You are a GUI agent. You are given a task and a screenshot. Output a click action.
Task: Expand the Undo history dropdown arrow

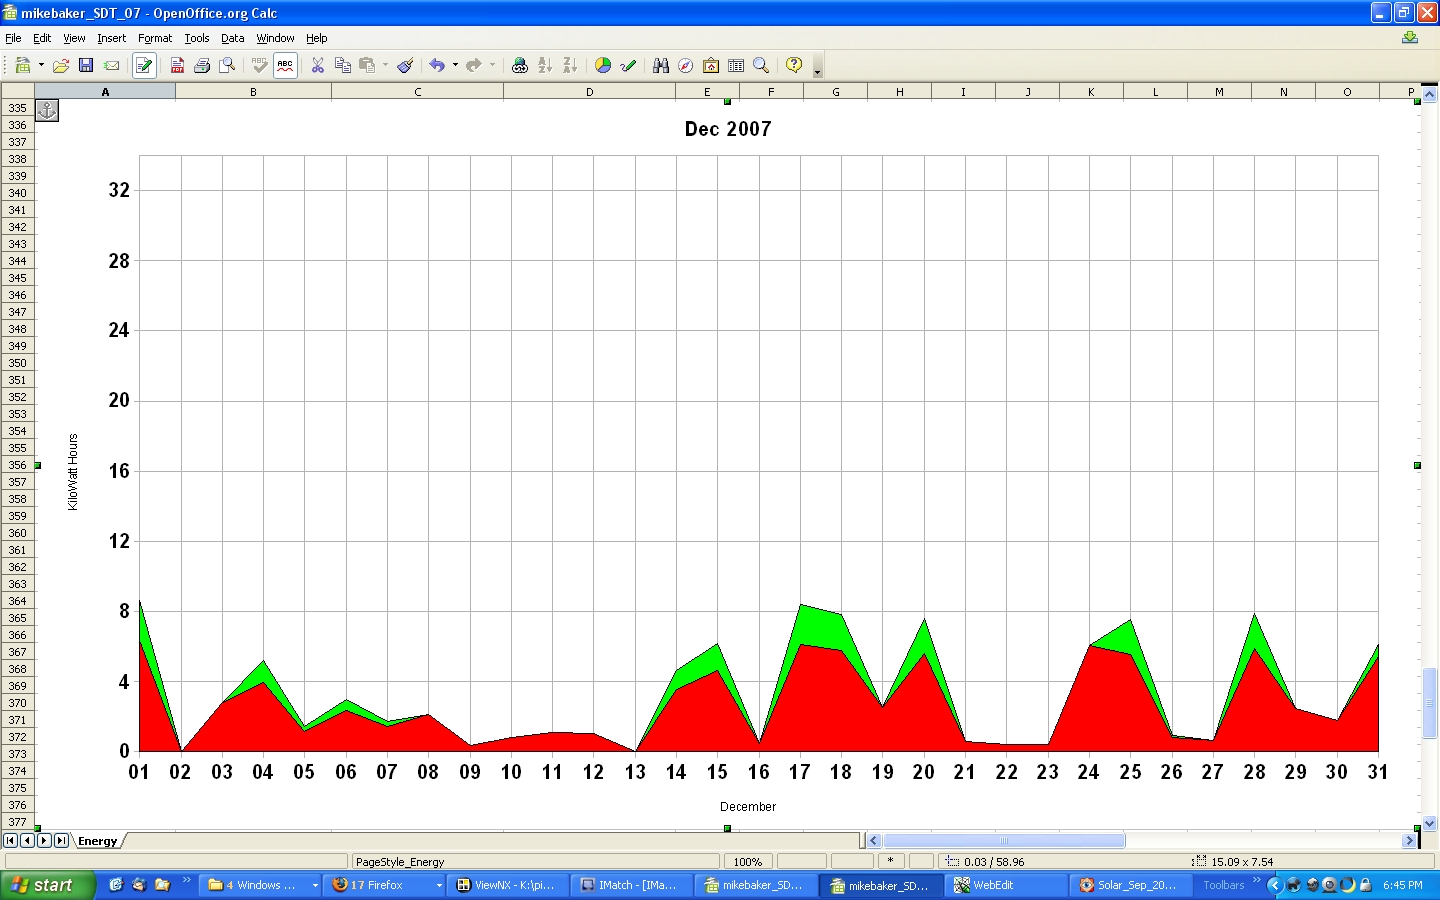click(455, 65)
